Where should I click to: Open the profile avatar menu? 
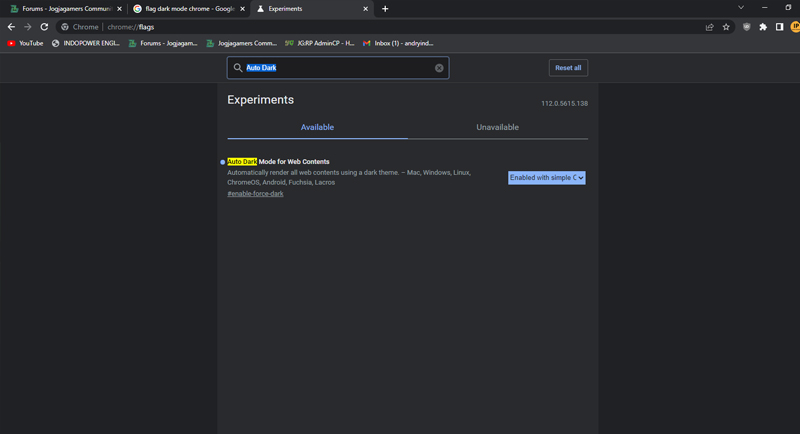click(x=795, y=27)
